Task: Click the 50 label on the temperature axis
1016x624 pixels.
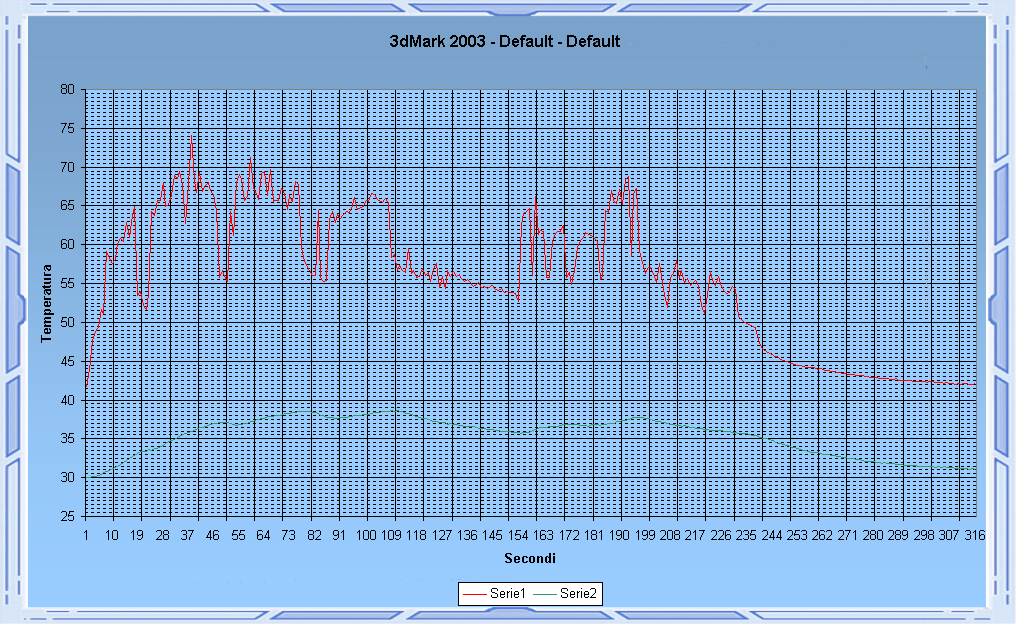Action: (67, 322)
